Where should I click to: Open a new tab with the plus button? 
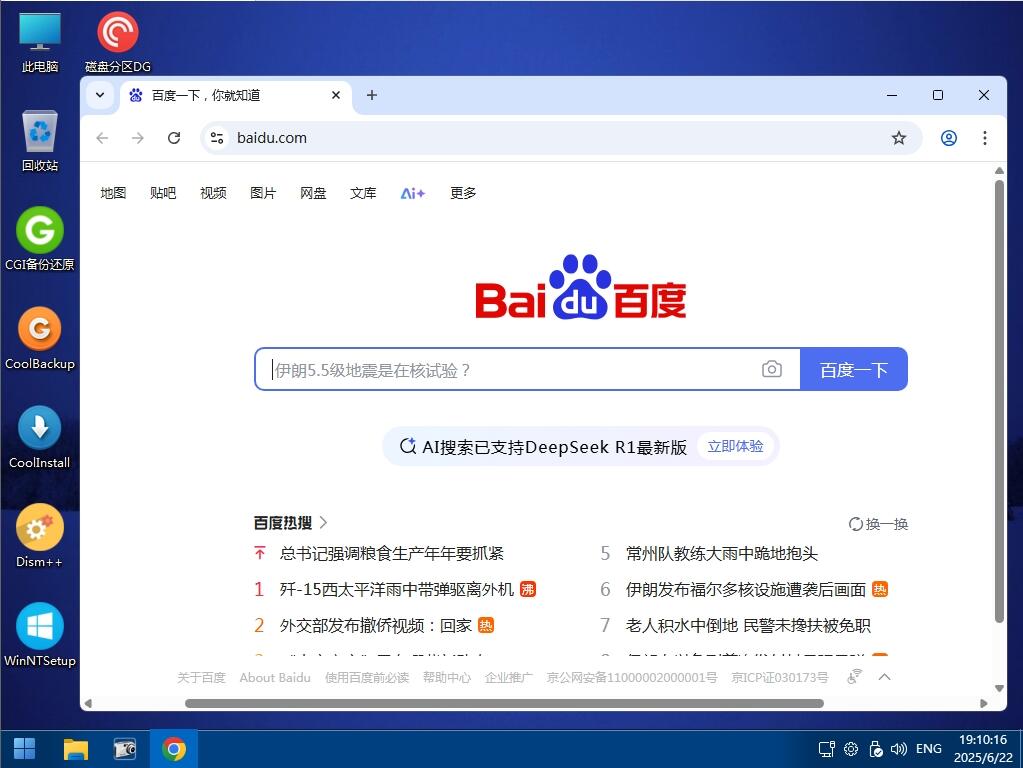pyautogui.click(x=372, y=95)
